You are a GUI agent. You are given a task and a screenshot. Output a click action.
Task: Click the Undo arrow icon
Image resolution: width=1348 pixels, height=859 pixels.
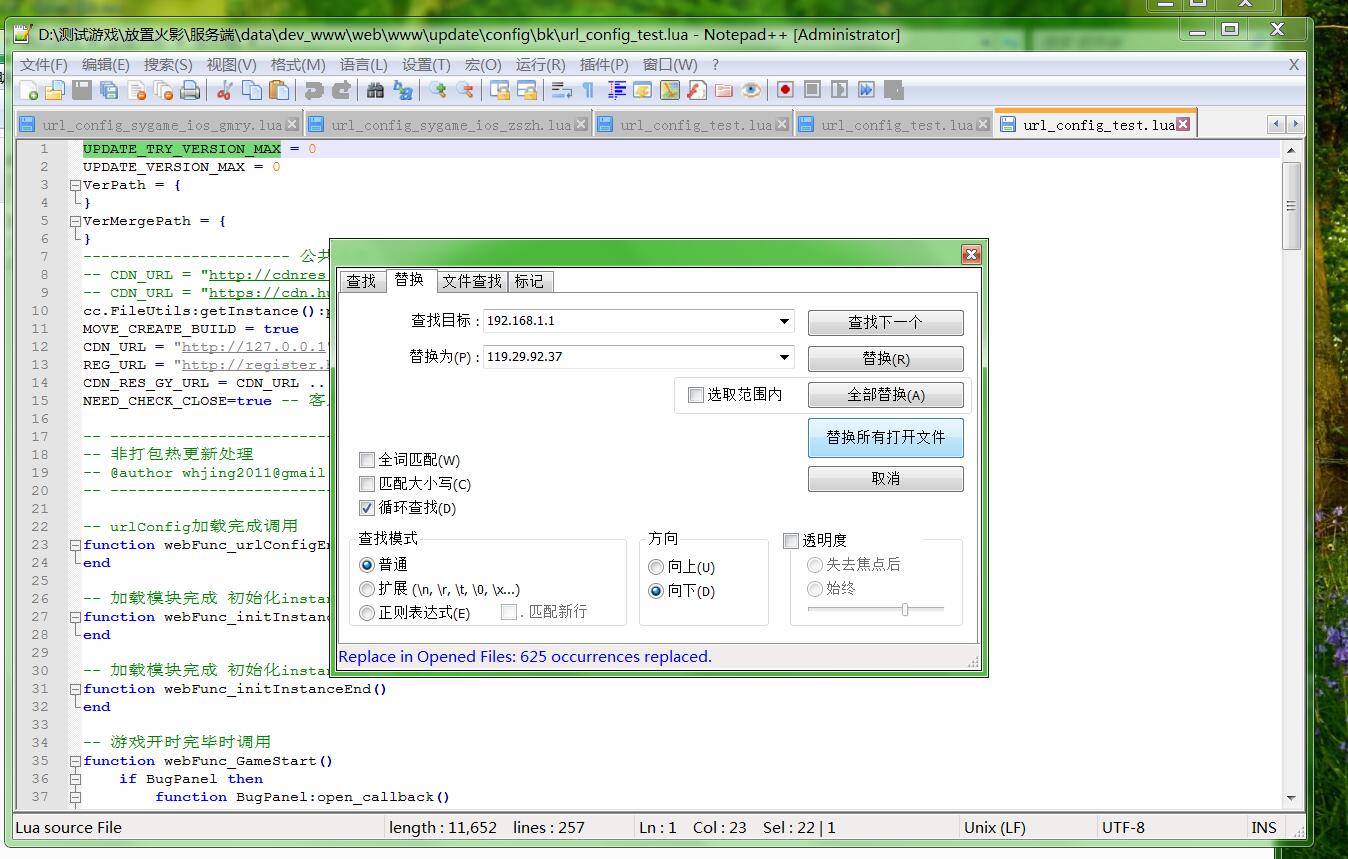pyautogui.click(x=314, y=91)
